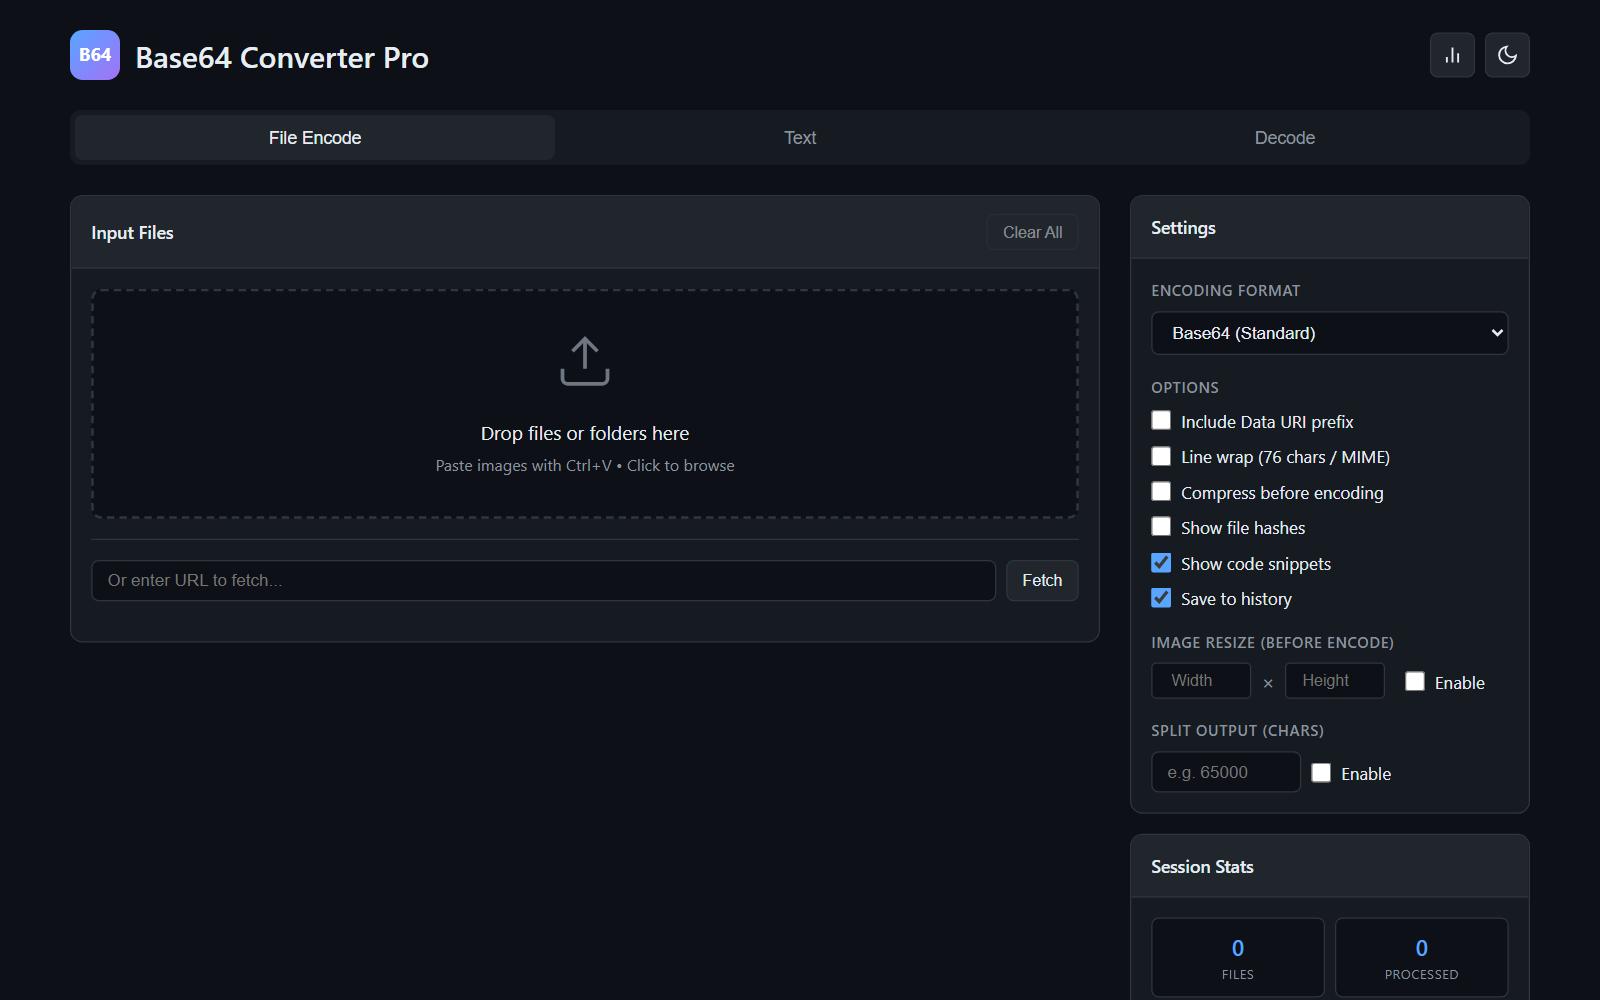Open the statistics bar chart icon
The height and width of the screenshot is (1000, 1600).
click(1452, 55)
